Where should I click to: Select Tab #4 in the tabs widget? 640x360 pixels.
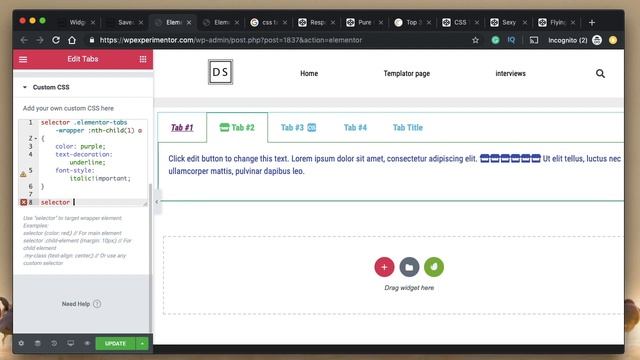tap(355, 128)
